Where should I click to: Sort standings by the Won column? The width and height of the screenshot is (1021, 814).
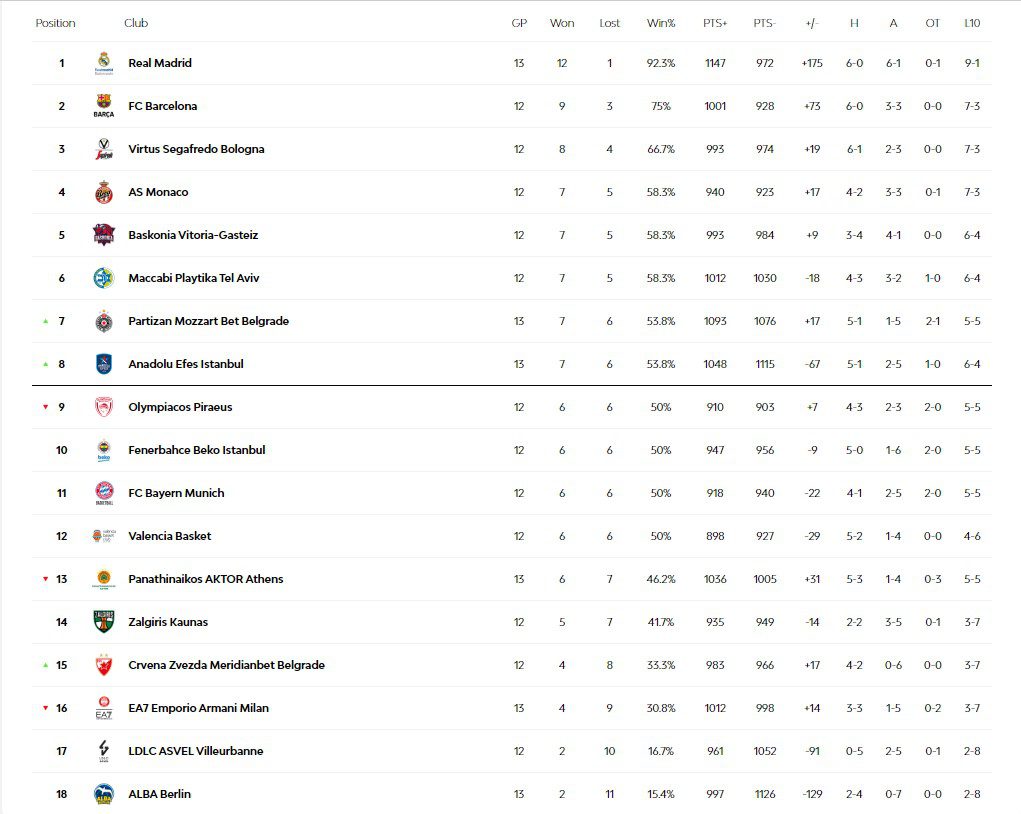(x=562, y=23)
